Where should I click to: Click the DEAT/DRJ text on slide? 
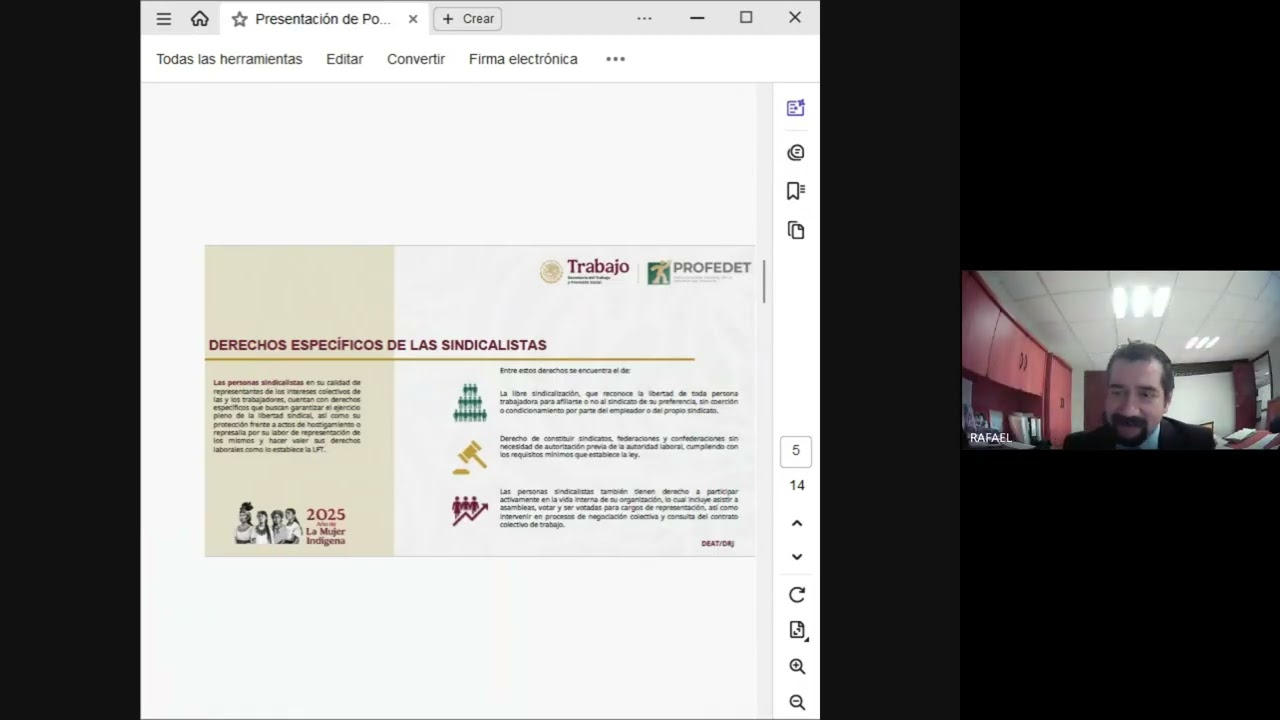(717, 543)
